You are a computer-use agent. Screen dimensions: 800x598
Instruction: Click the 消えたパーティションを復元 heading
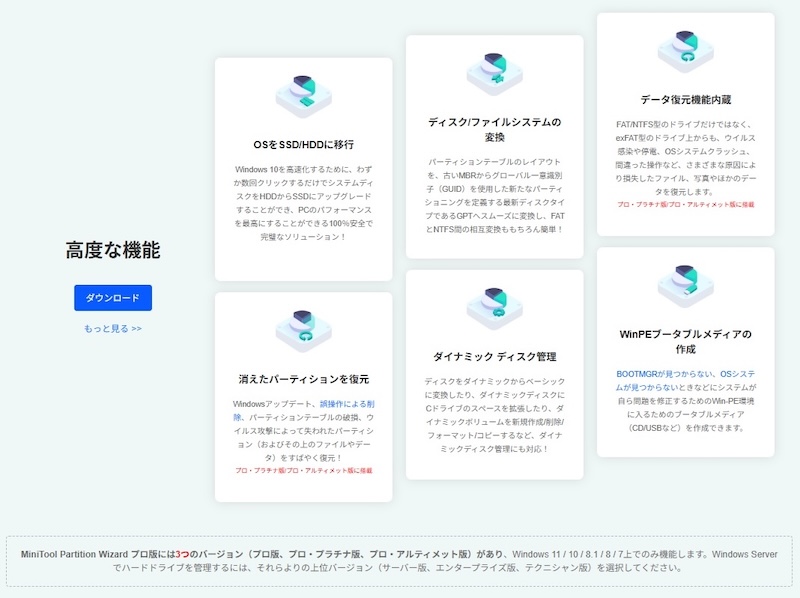(x=303, y=379)
